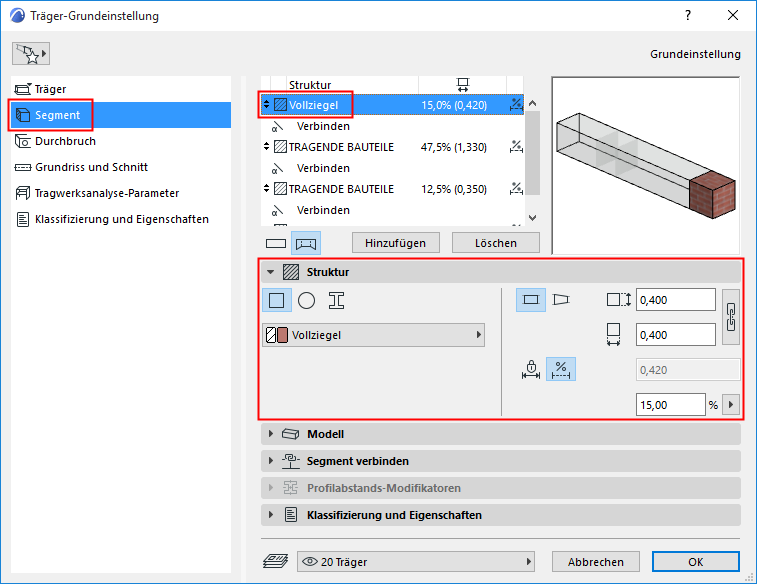Click the segment length column header icon
The image size is (757, 584).
(x=463, y=85)
